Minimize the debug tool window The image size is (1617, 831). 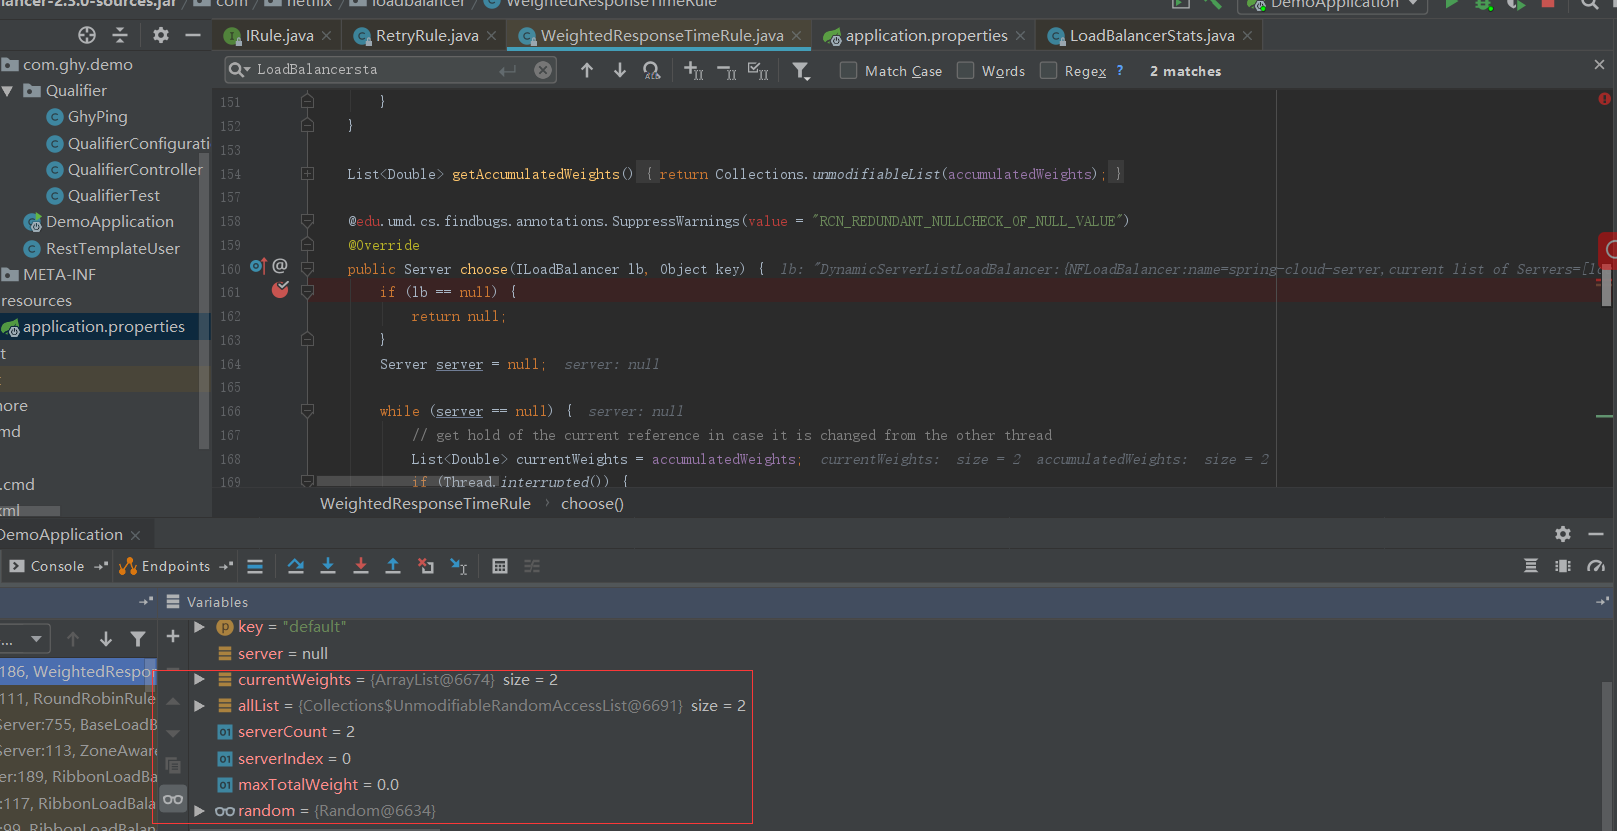click(x=1596, y=534)
